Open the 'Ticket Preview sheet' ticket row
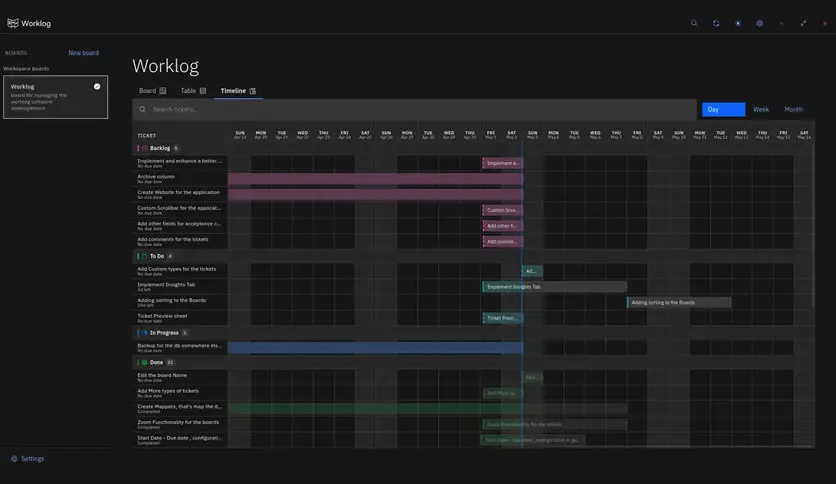Screen dimensions: 836x484 click(180, 318)
